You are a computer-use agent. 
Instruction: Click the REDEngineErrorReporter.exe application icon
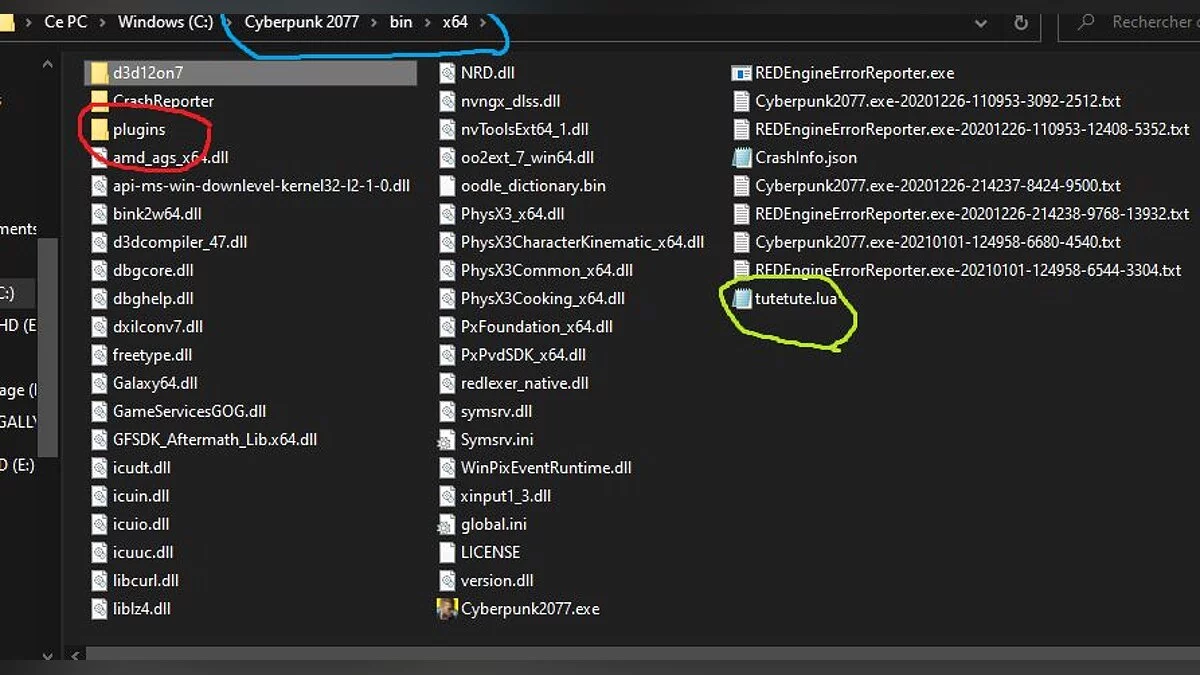tap(741, 73)
